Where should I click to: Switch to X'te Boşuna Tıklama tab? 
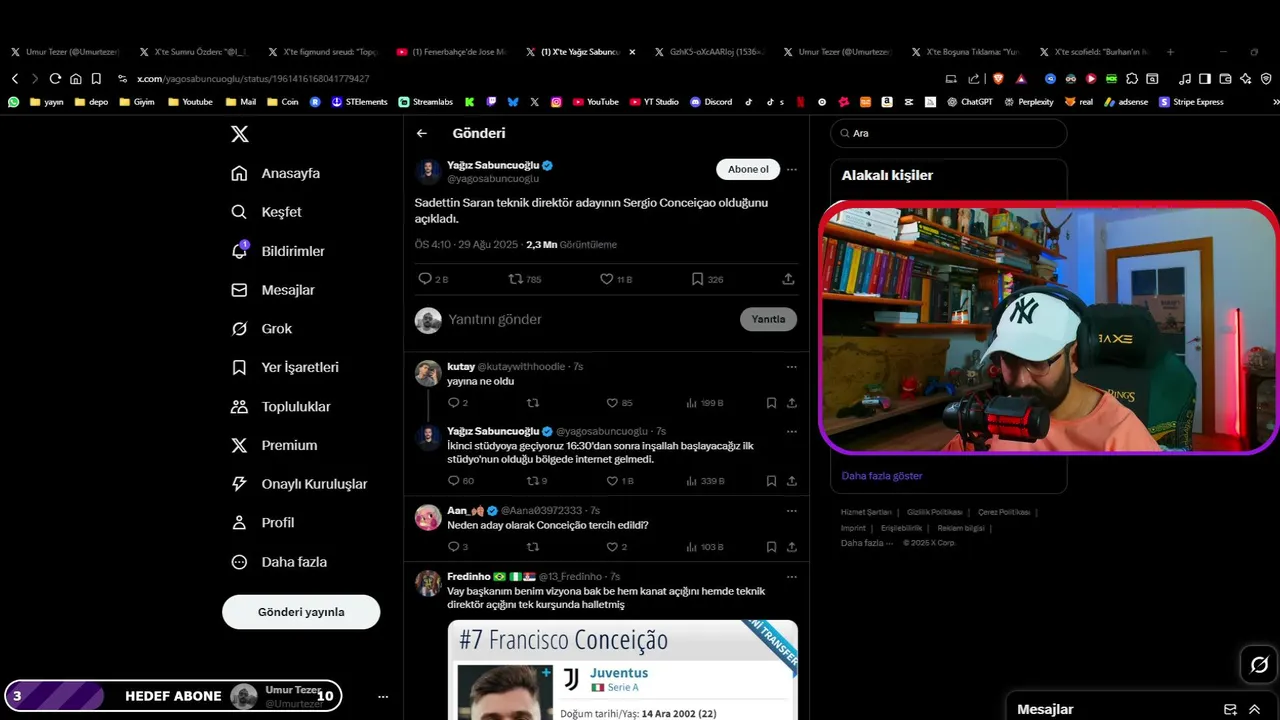(967, 51)
